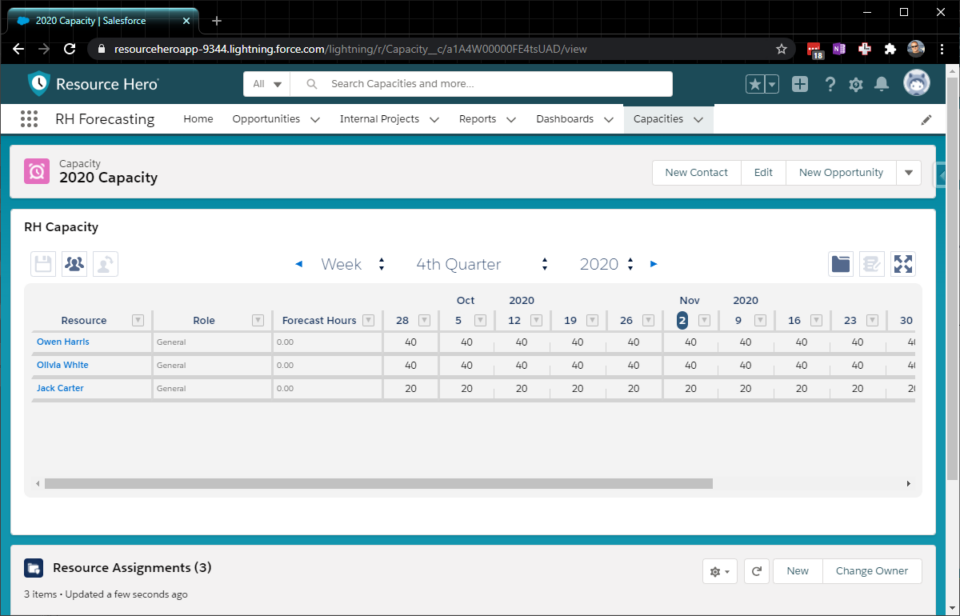Click the Save icon in RH Capacity toolbar
The image size is (960, 616).
coord(43,264)
